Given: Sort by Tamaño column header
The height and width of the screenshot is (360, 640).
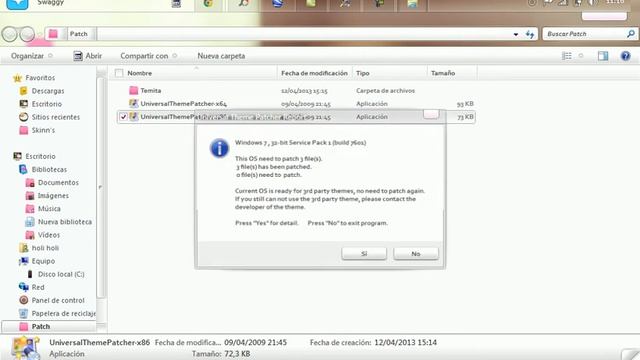Looking at the screenshot, I should point(443,73).
